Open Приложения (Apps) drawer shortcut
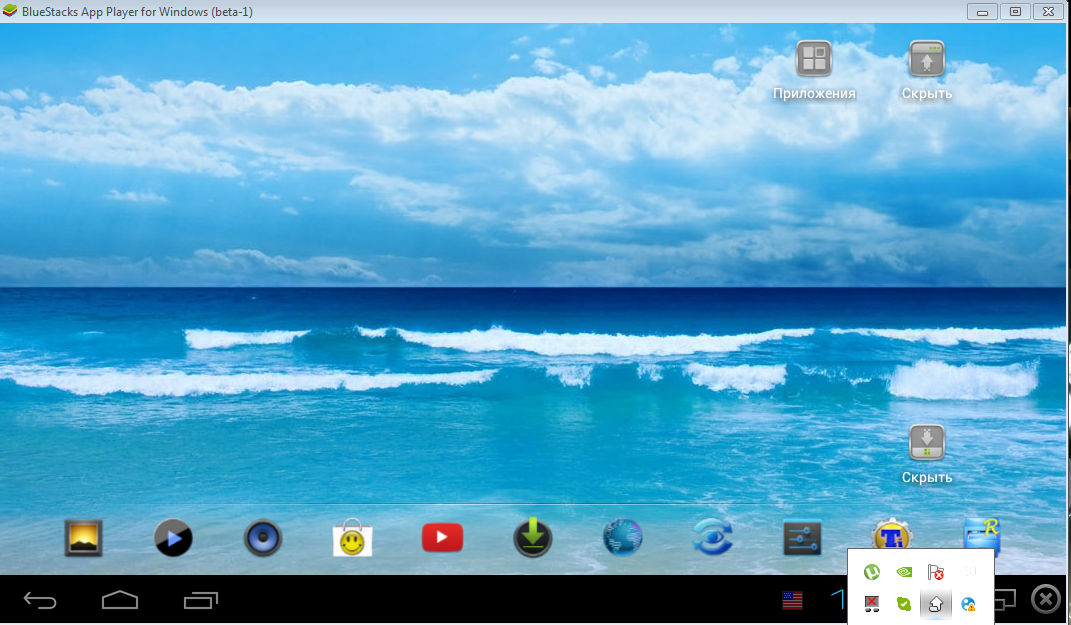 [x=814, y=60]
